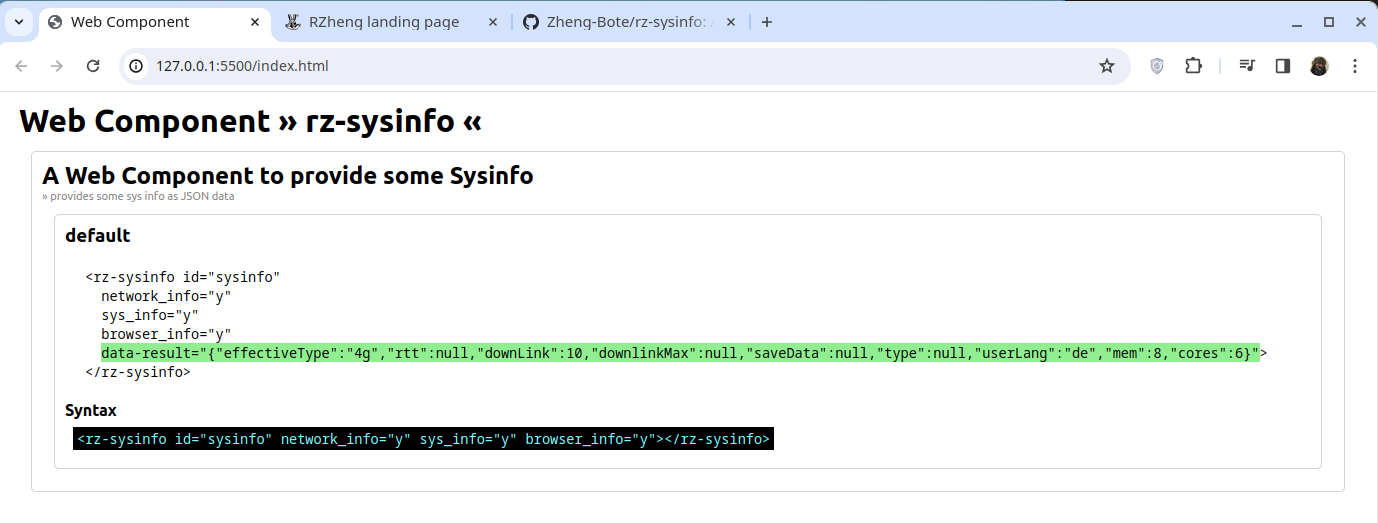Click the "Syntax" label
The image size is (1378, 523).
tap(91, 410)
